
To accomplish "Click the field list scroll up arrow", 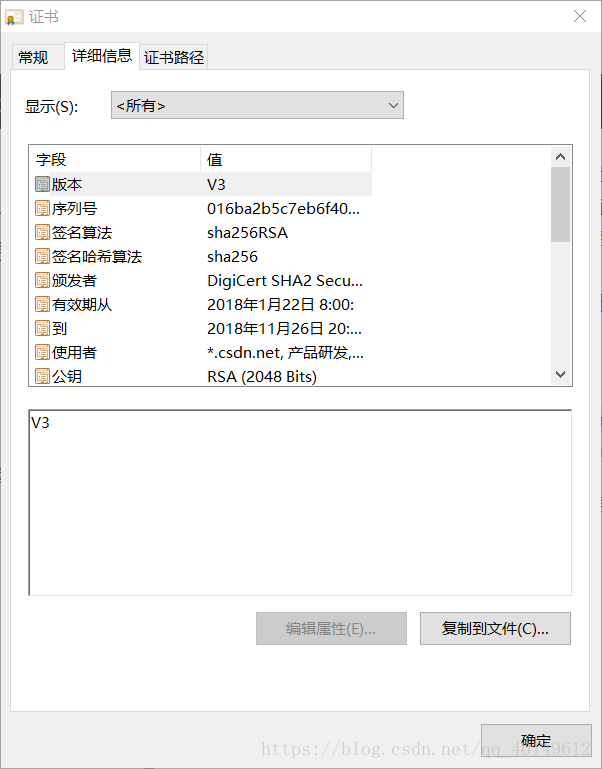I will click(x=560, y=157).
